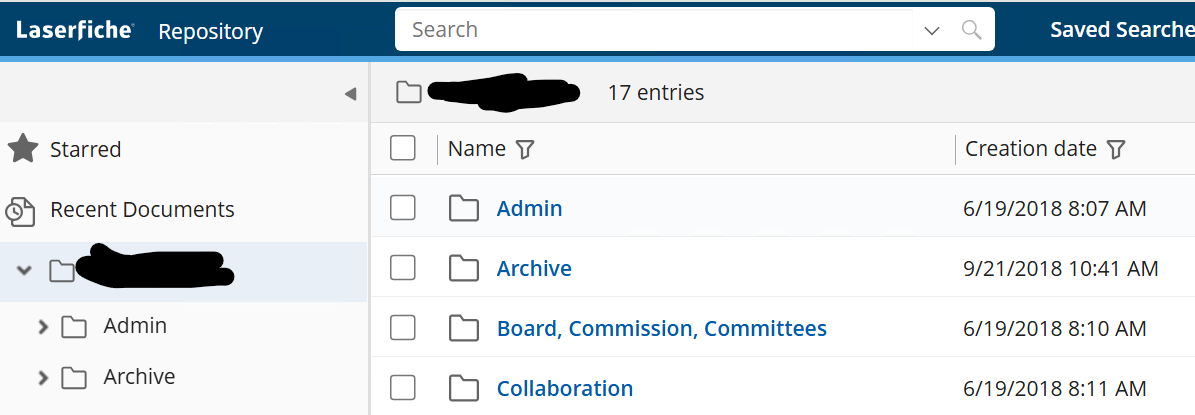The image size is (1195, 415).
Task: Filter entries by Name column funnel
Action: 525,150
